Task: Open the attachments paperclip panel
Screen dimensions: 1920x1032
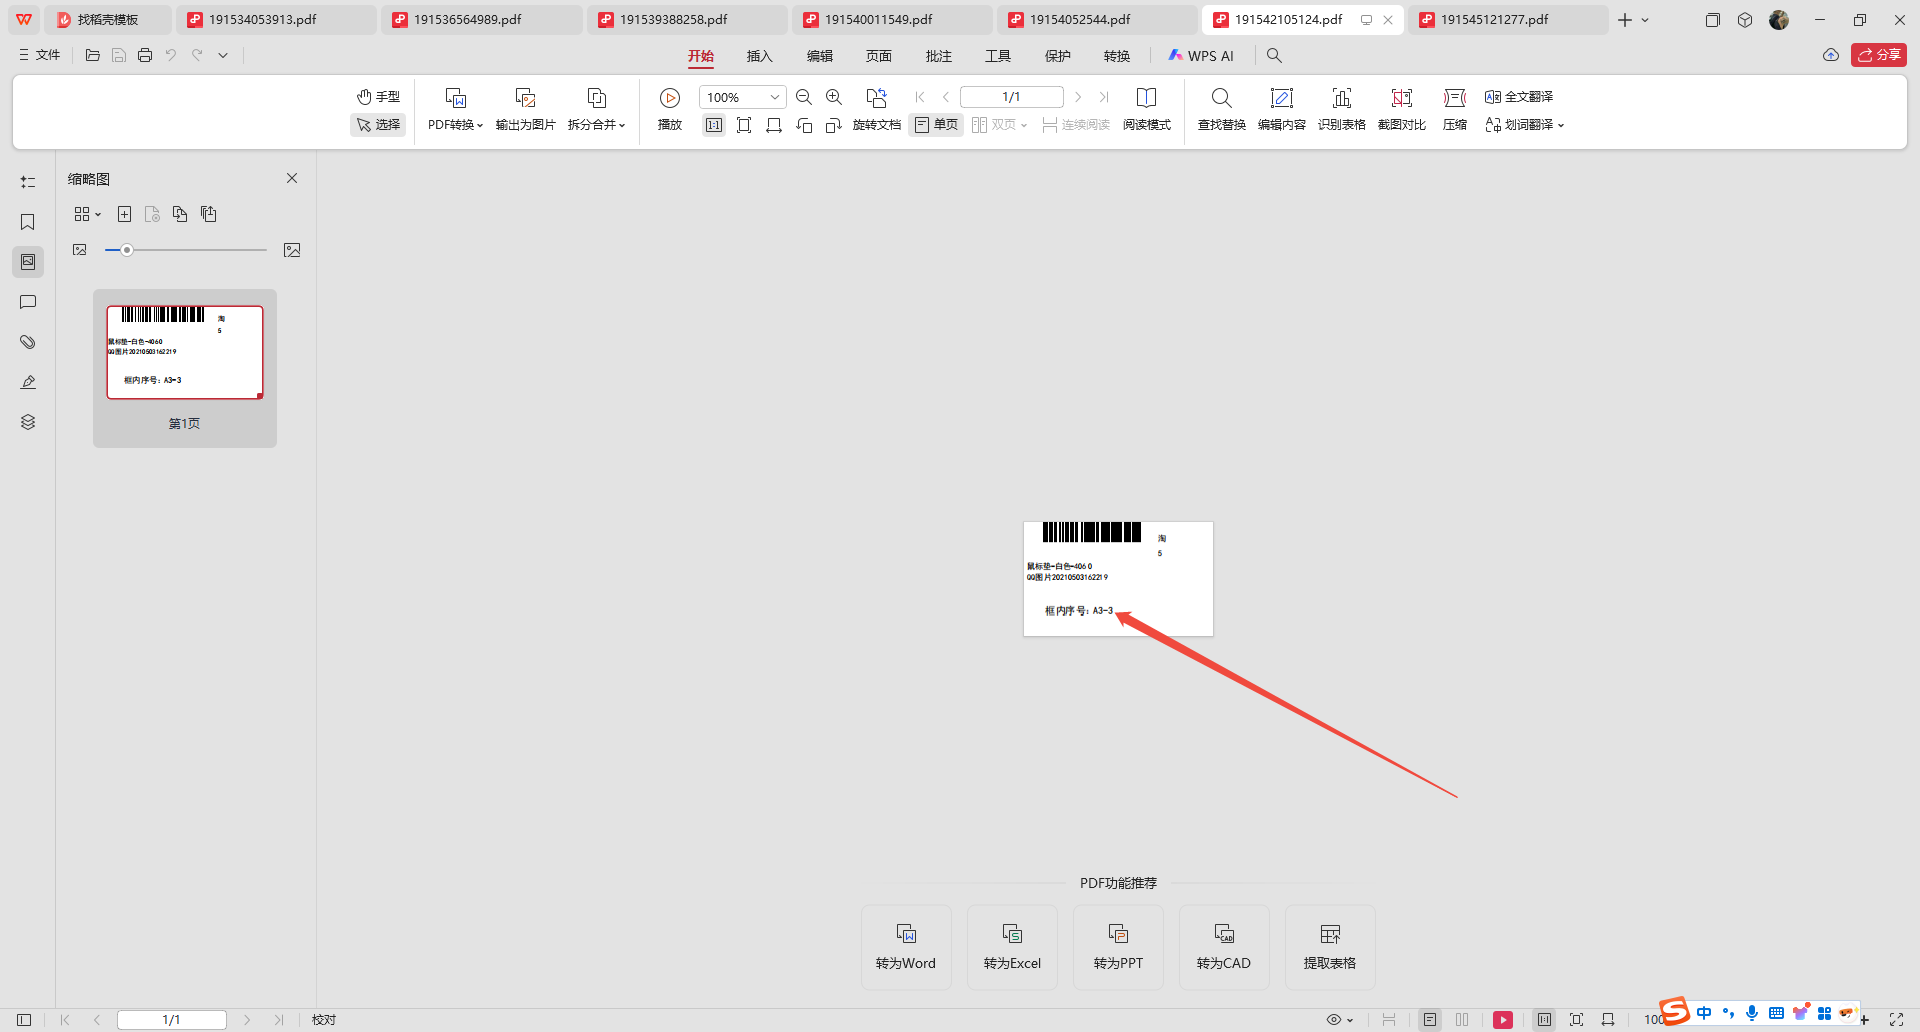Action: click(28, 342)
